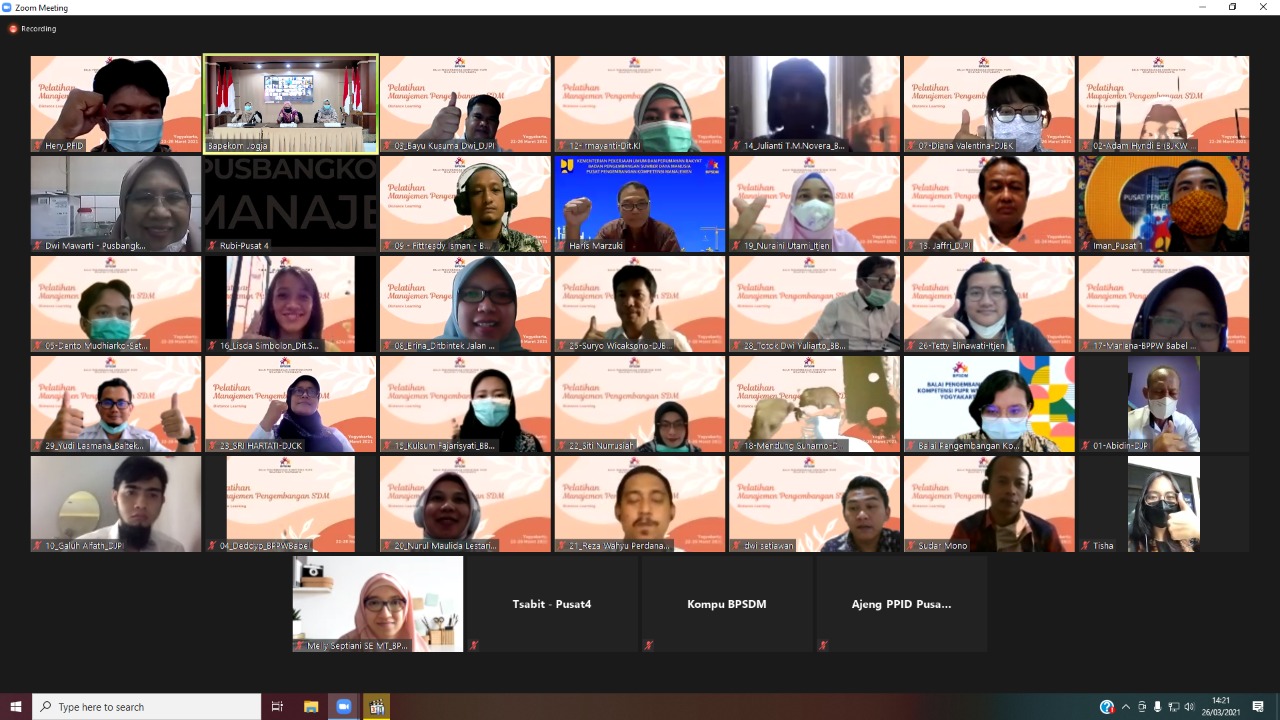Select the Bapekom Jogja video tile

[291, 104]
